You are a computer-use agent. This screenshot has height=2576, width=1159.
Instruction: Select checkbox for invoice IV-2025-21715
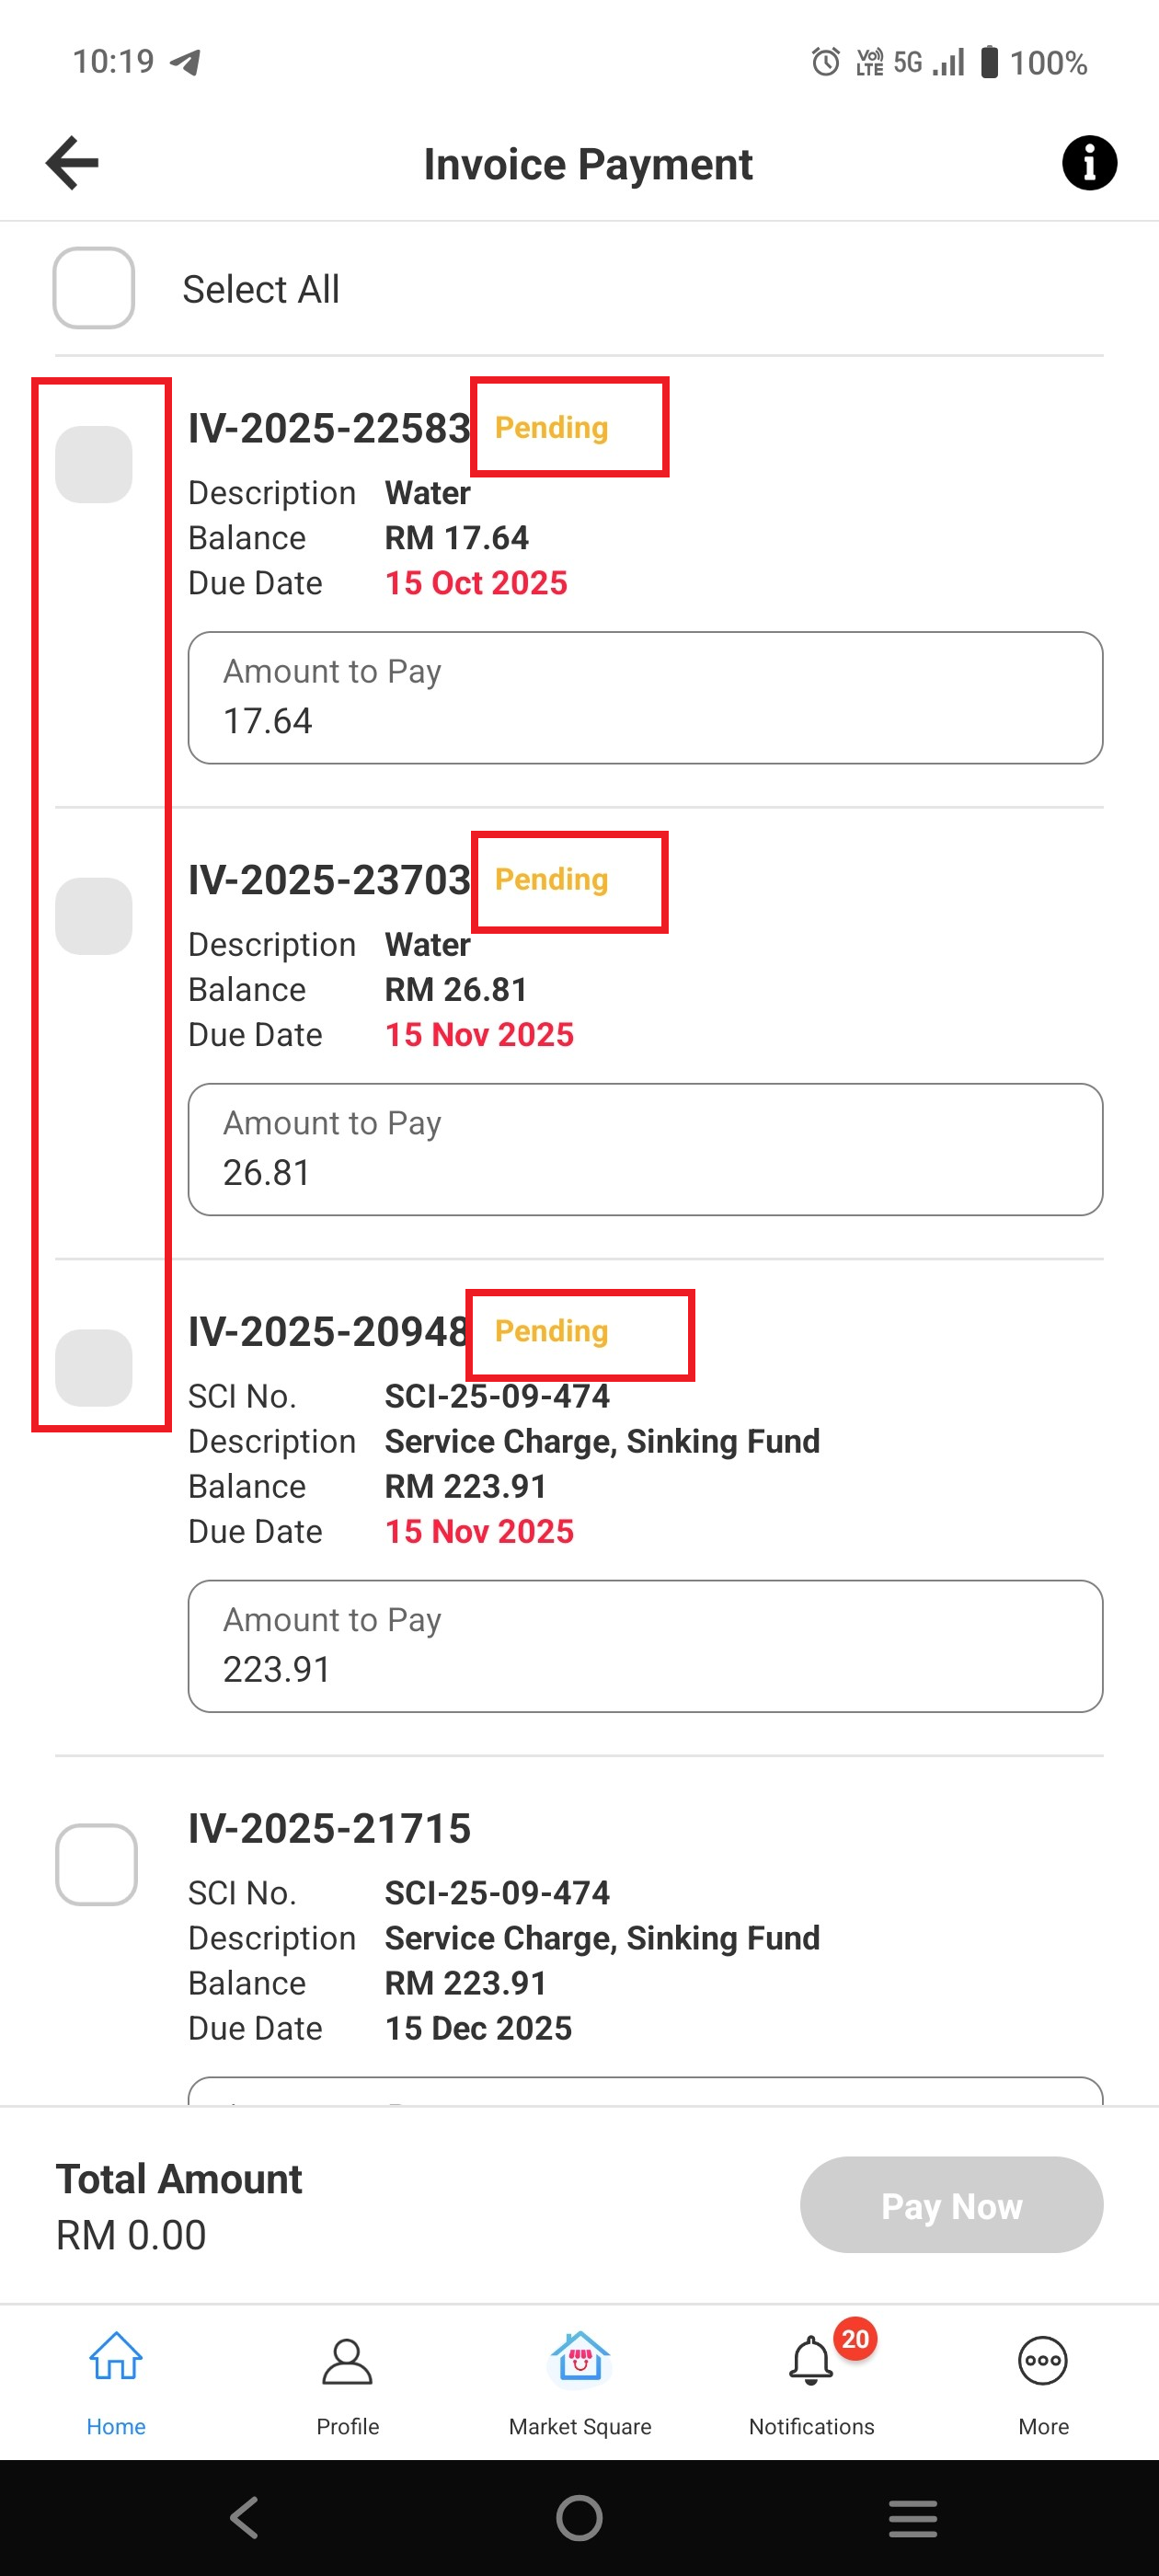coord(96,1864)
